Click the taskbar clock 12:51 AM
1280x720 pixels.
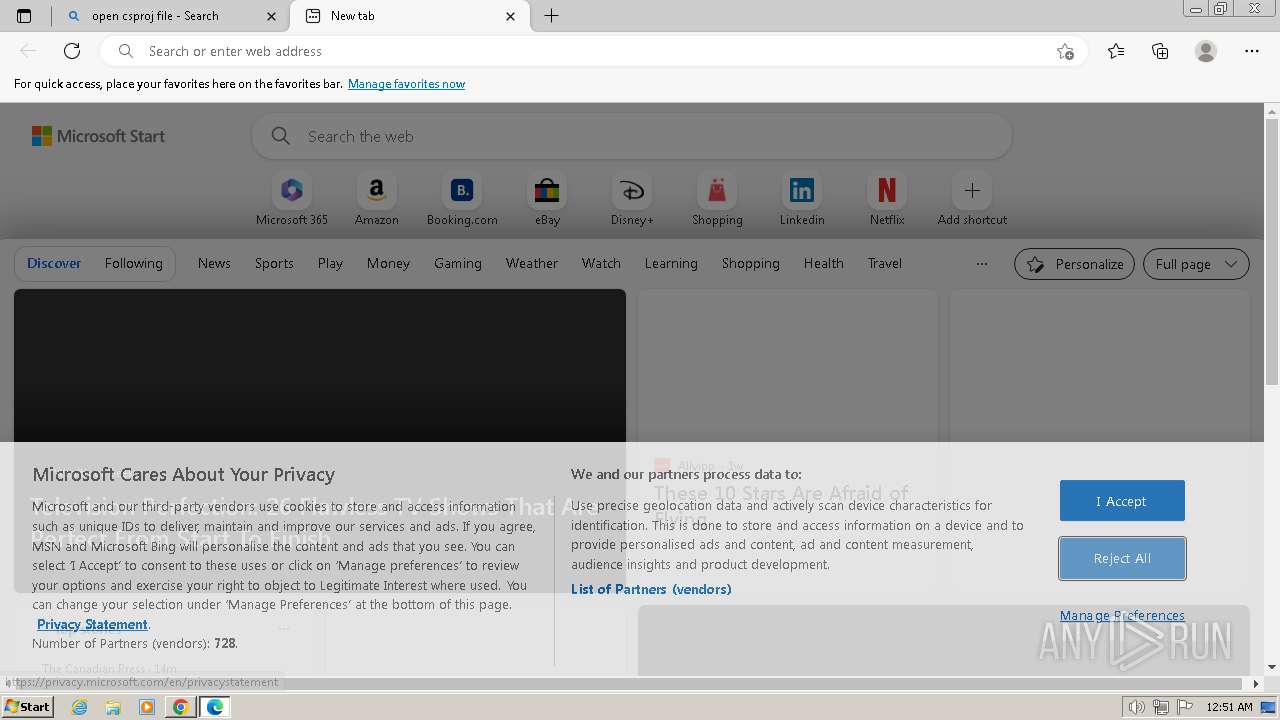point(1229,707)
